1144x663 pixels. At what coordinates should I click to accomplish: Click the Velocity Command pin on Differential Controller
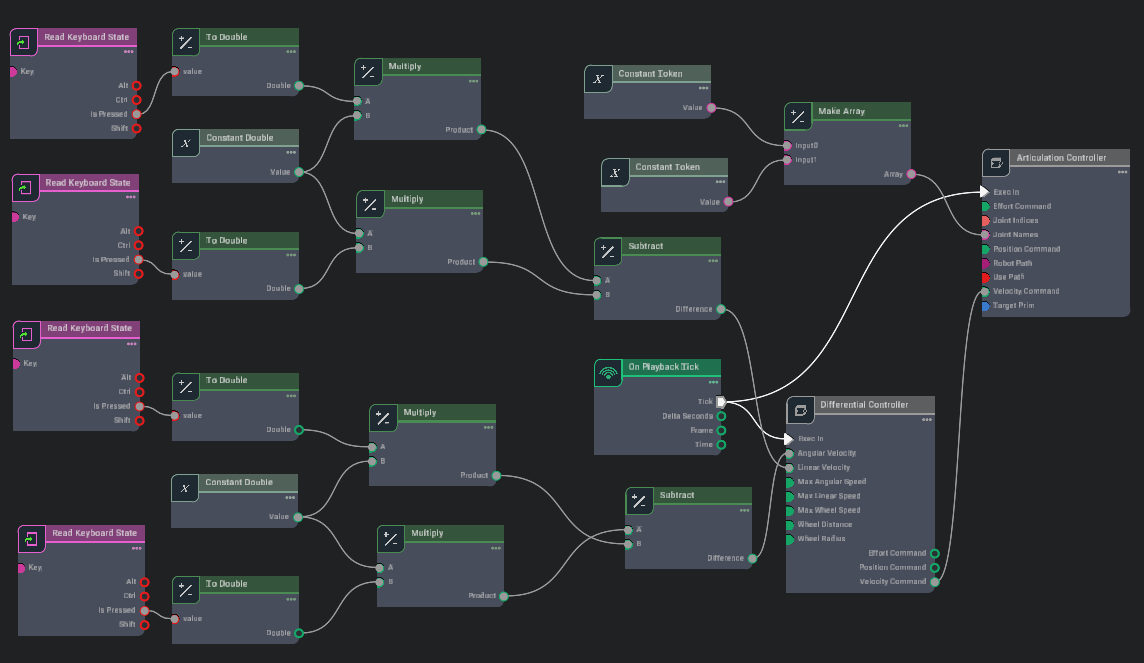[935, 581]
